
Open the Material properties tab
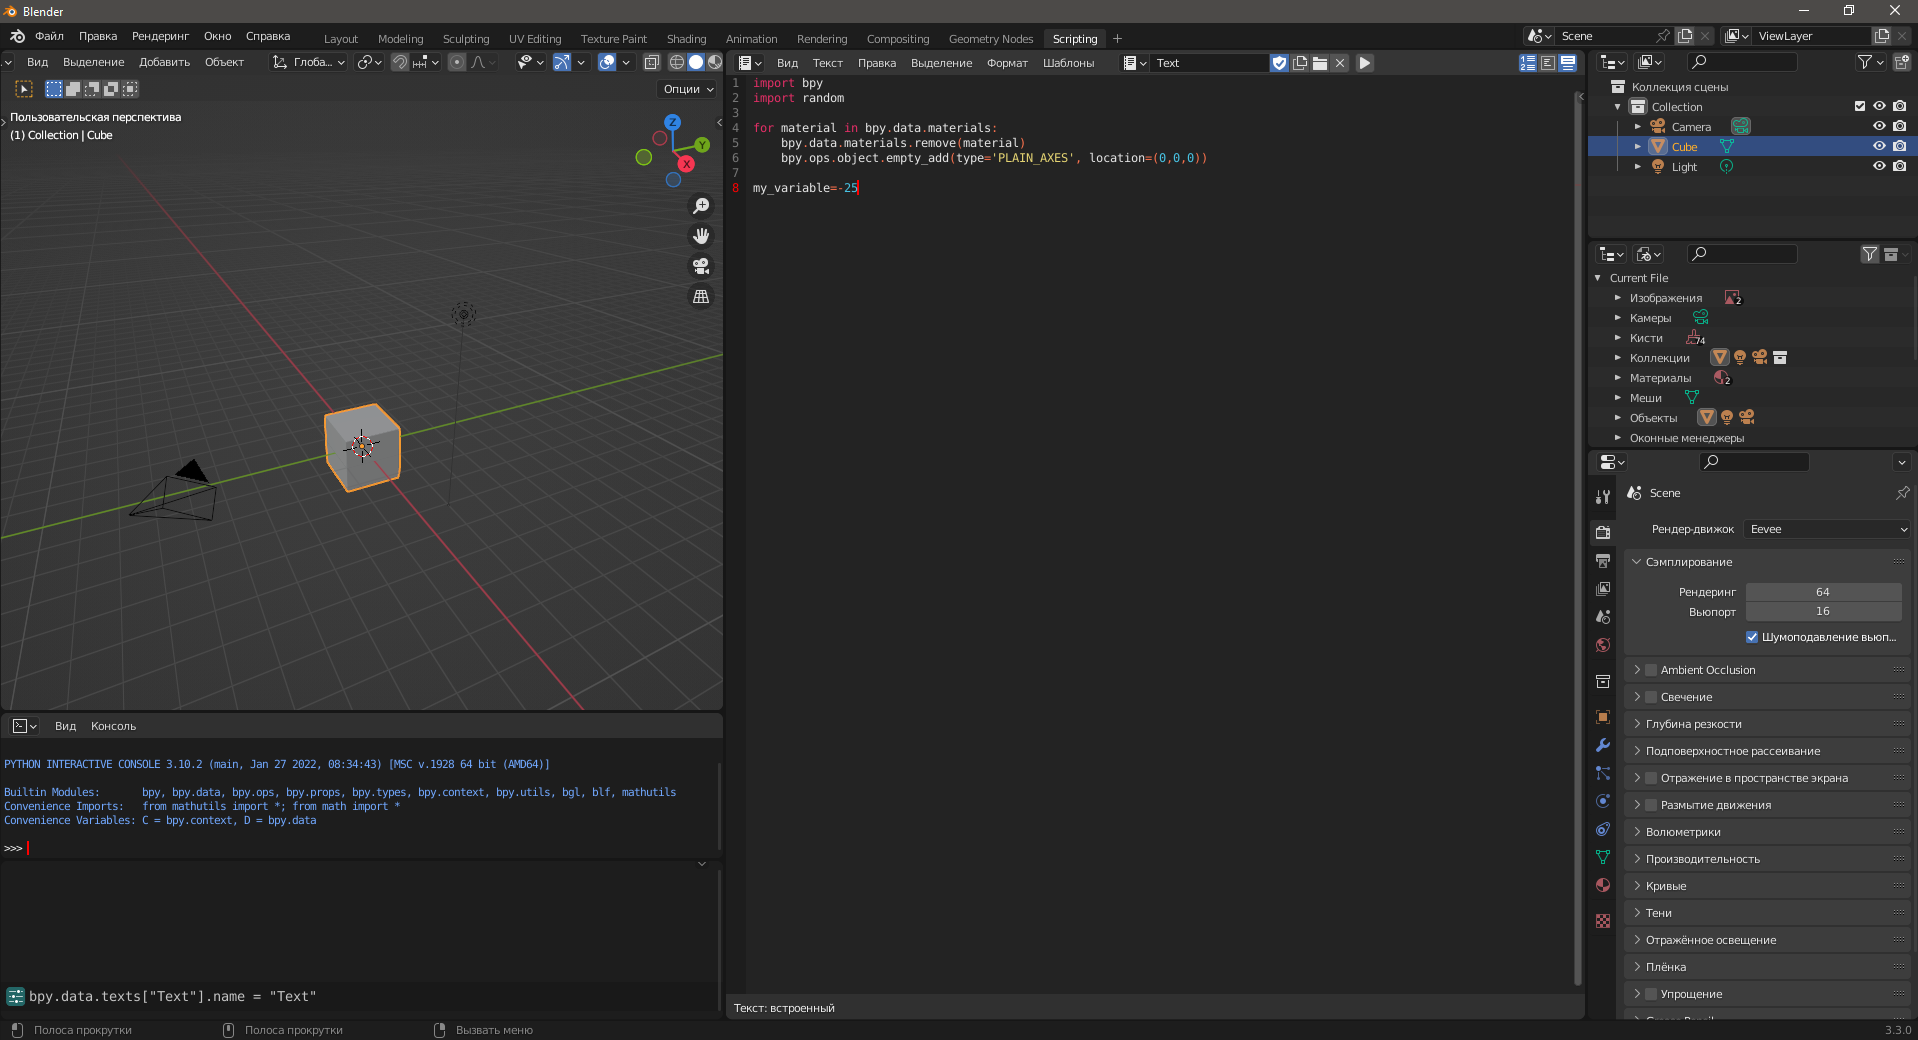click(x=1603, y=885)
